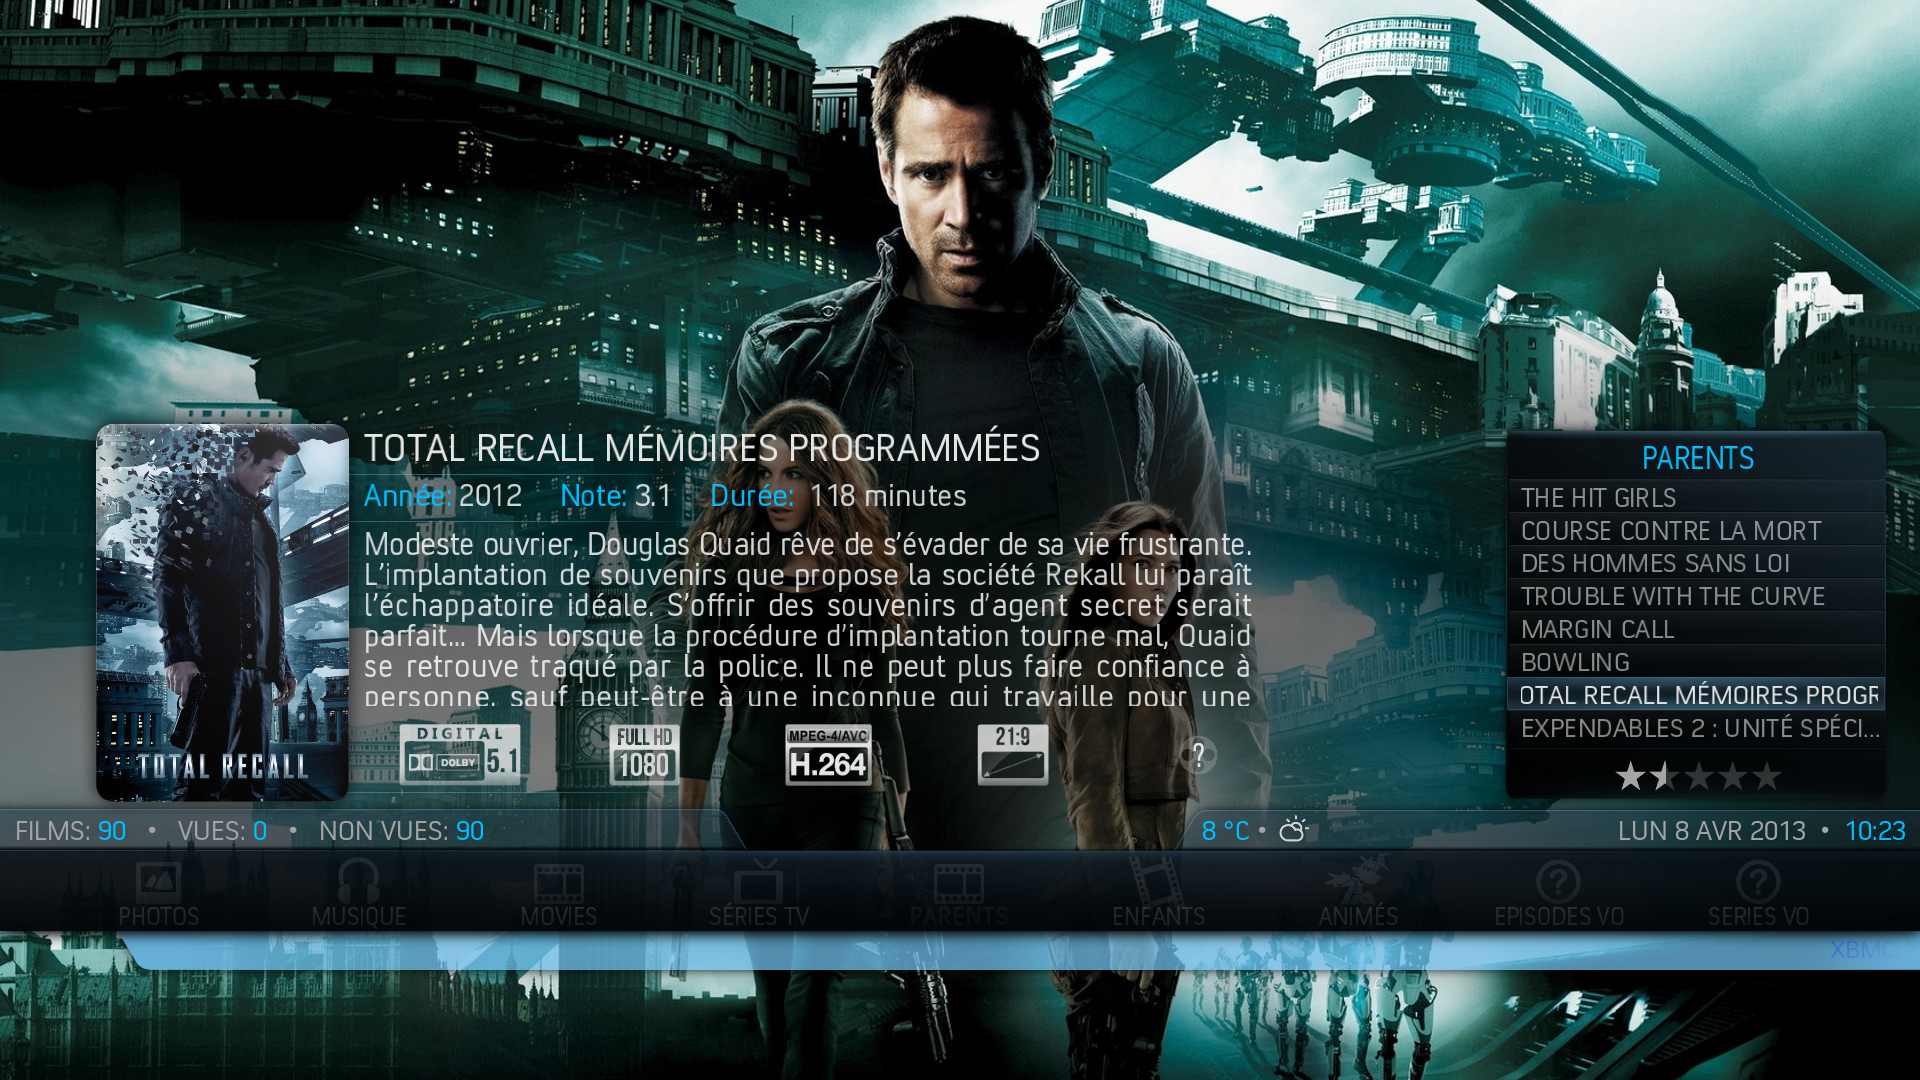
Task: Select DES HOMMES SANS LOI movie
Action: pos(1696,563)
